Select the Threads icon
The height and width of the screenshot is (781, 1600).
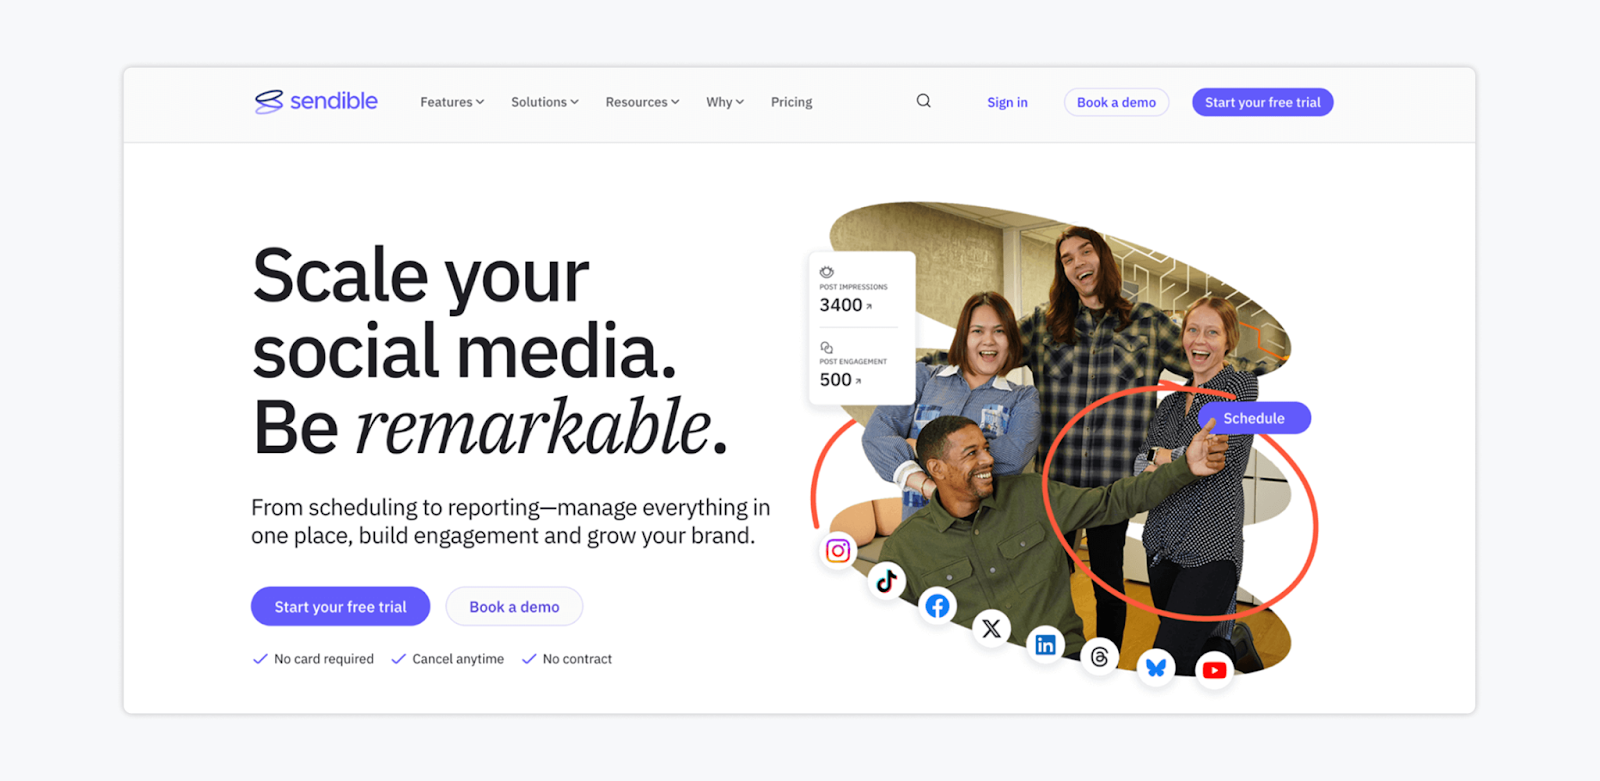1099,657
